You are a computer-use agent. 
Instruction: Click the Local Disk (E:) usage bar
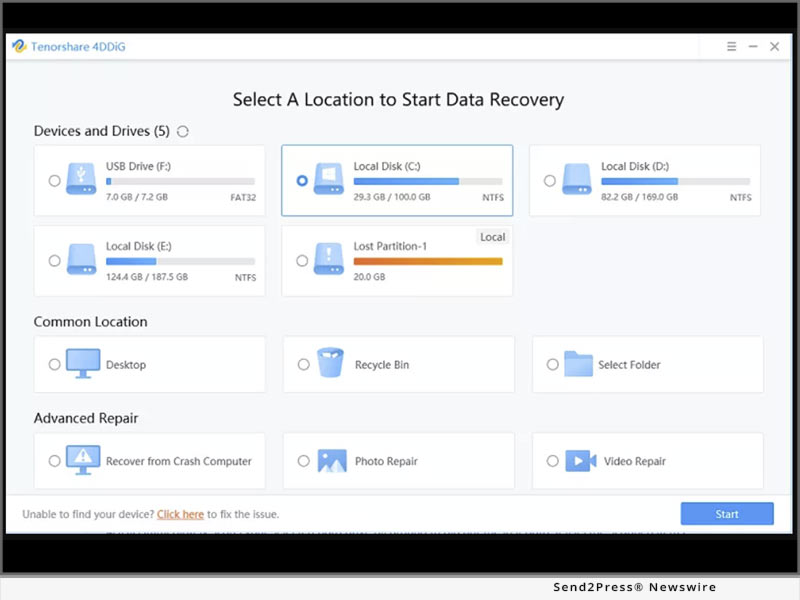pos(180,261)
